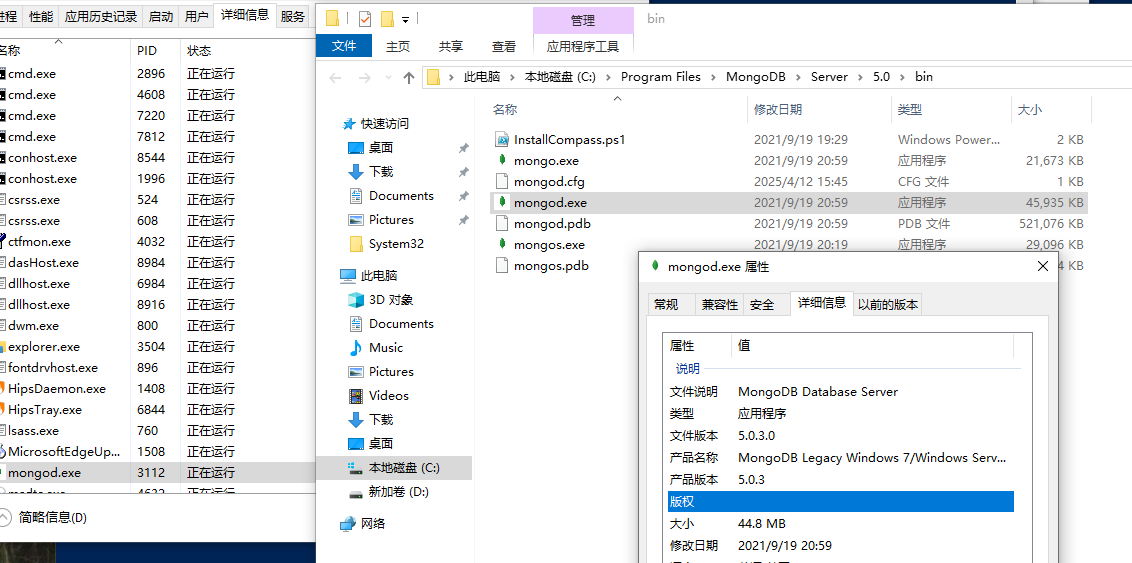The height and width of the screenshot is (563, 1132).
Task: Open the recent locations dropdown arrow
Action: click(388, 77)
